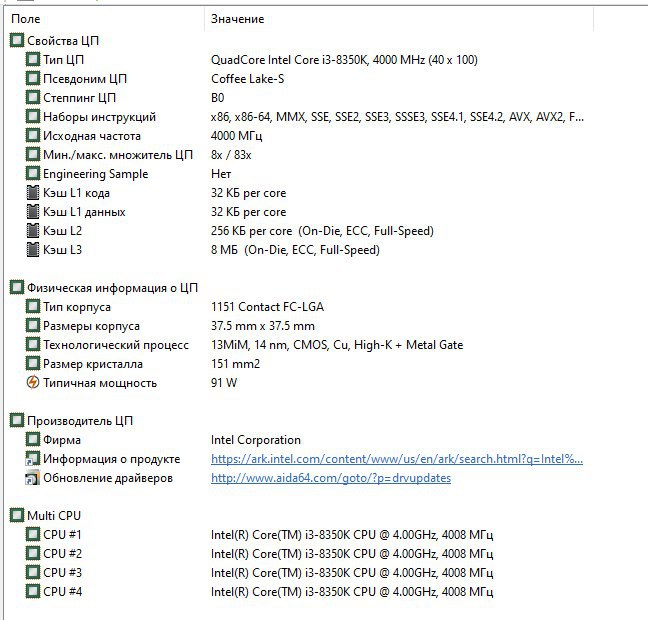Screen dimensions: 648x620
Task: Click the chip icon next to Multi CPU
Action: click(17, 516)
